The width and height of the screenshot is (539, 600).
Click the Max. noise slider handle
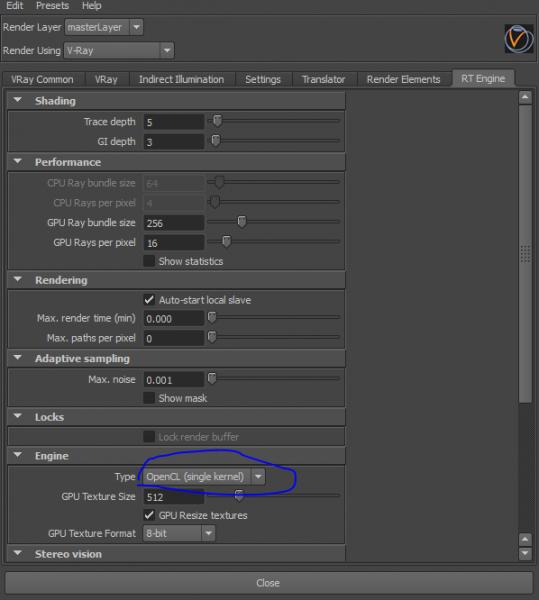(212, 378)
